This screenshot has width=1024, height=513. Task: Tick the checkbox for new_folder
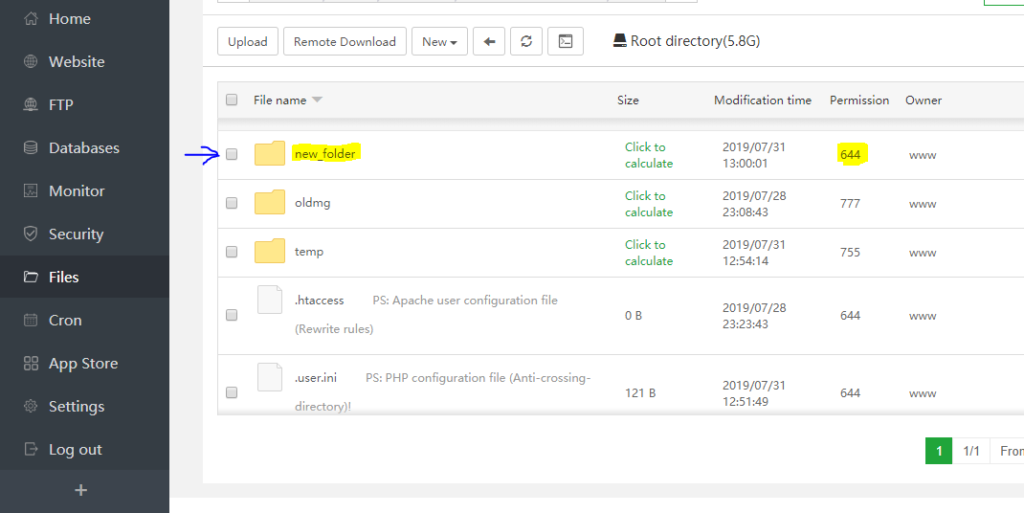pos(232,154)
